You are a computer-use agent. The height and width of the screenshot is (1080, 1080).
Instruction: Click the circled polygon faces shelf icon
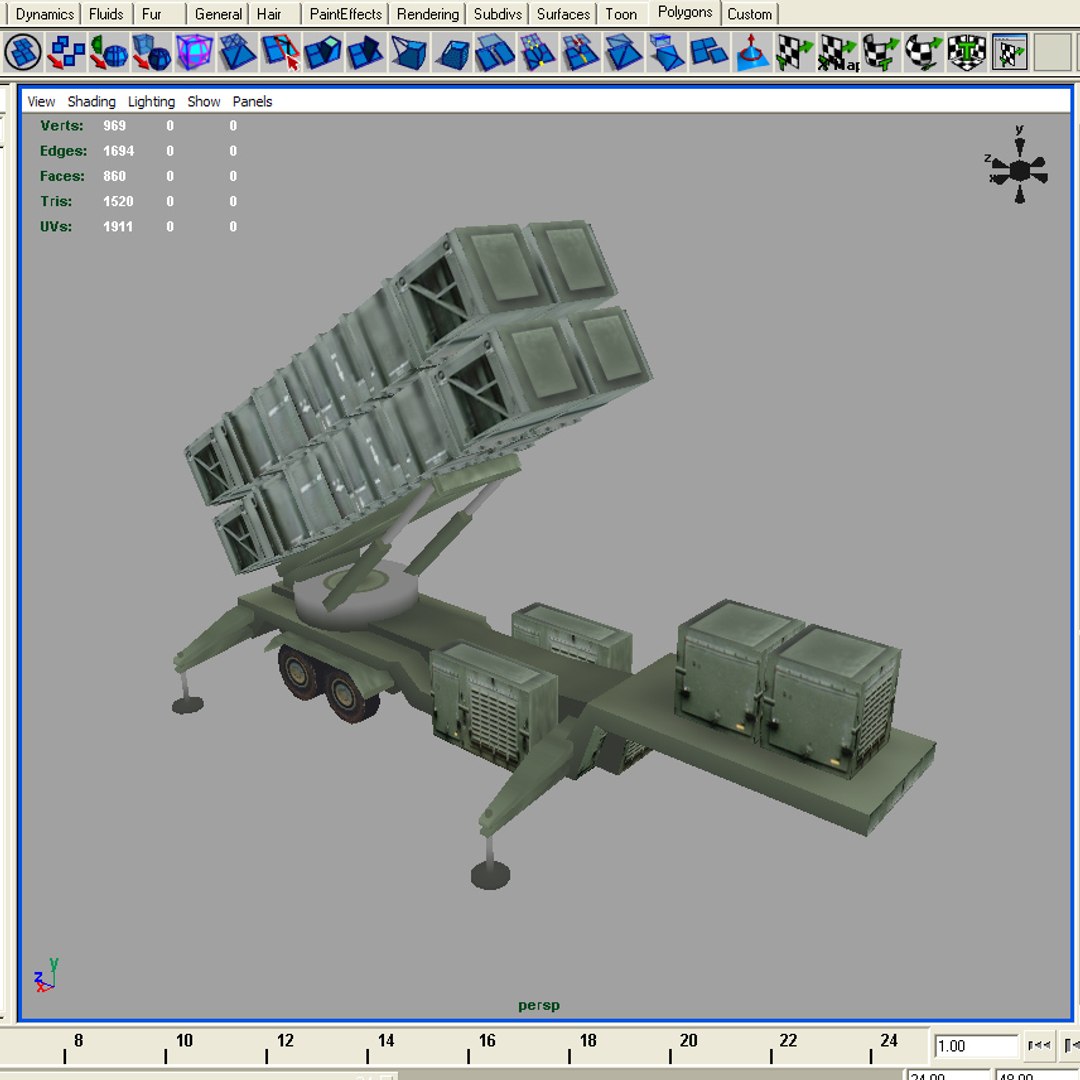click(x=23, y=52)
